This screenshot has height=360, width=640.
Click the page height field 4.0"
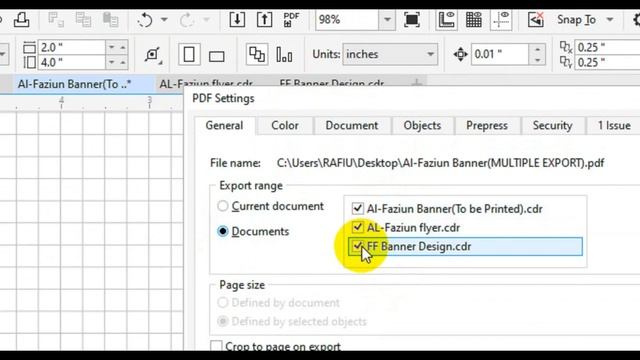(x=71, y=62)
